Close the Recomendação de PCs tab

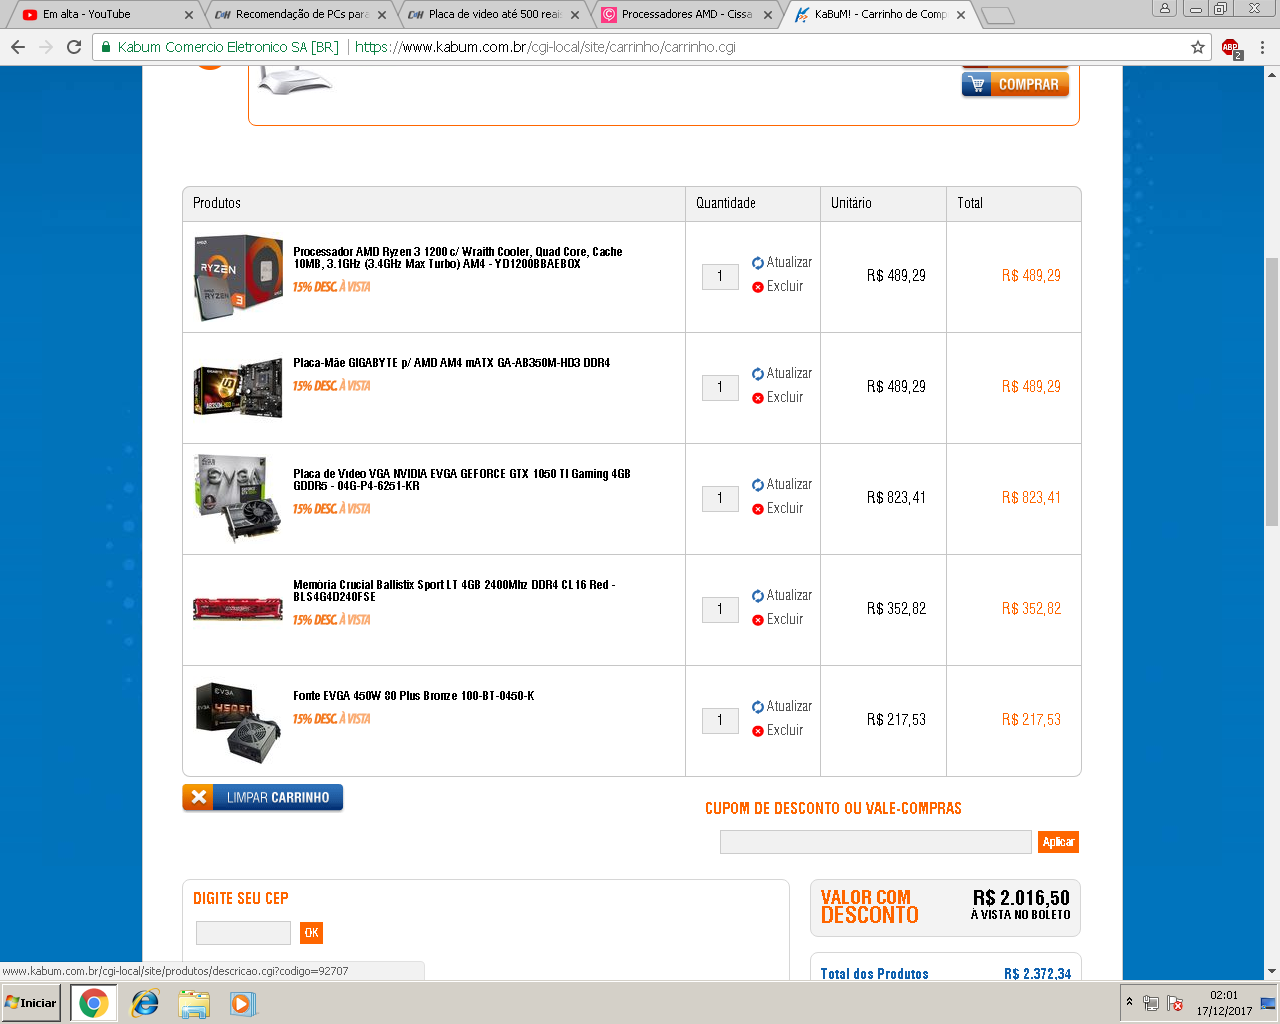pos(382,15)
